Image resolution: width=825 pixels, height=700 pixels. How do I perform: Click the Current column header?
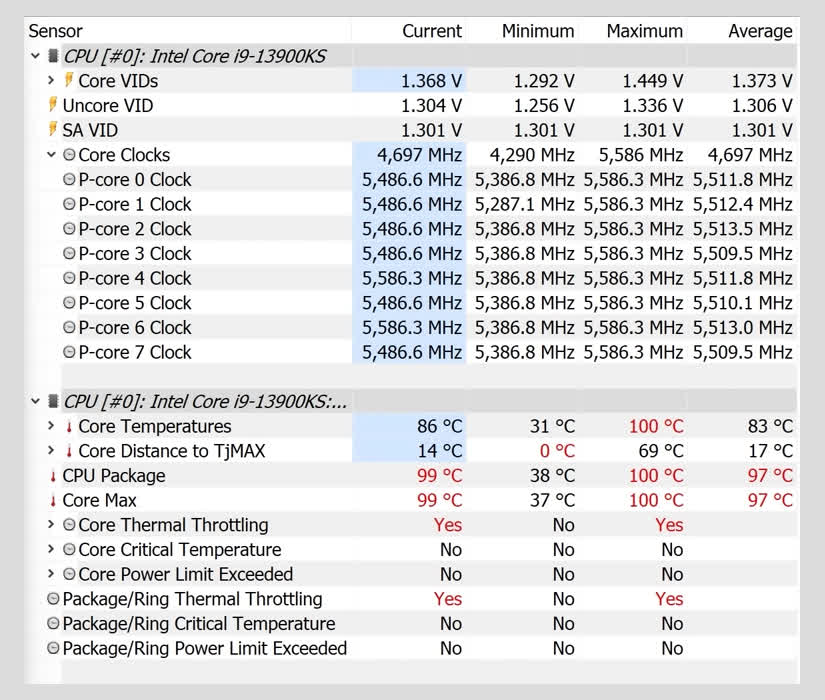coord(432,31)
